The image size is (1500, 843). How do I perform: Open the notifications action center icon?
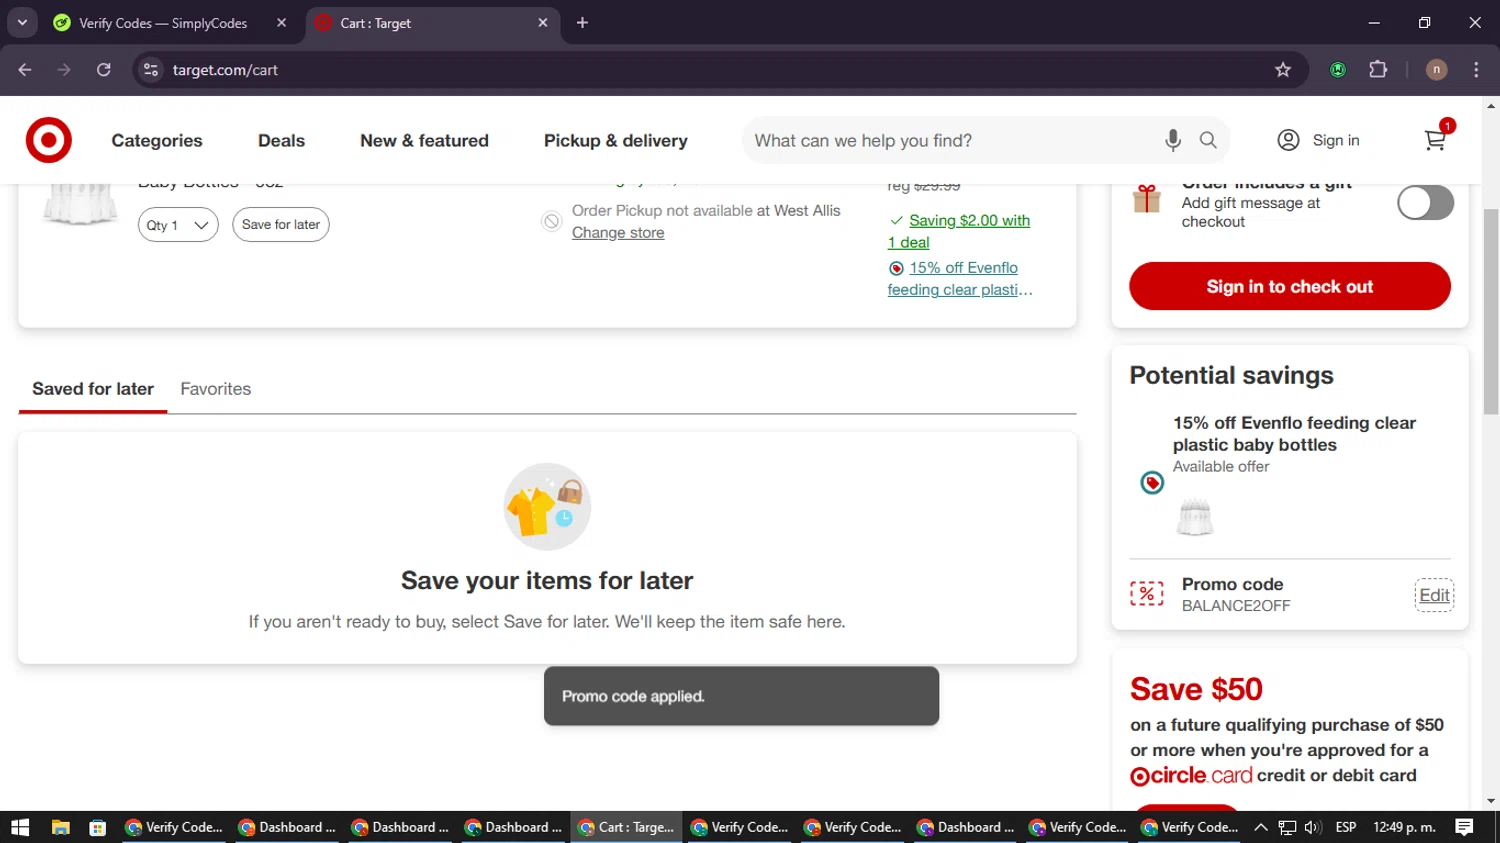[1465, 827]
